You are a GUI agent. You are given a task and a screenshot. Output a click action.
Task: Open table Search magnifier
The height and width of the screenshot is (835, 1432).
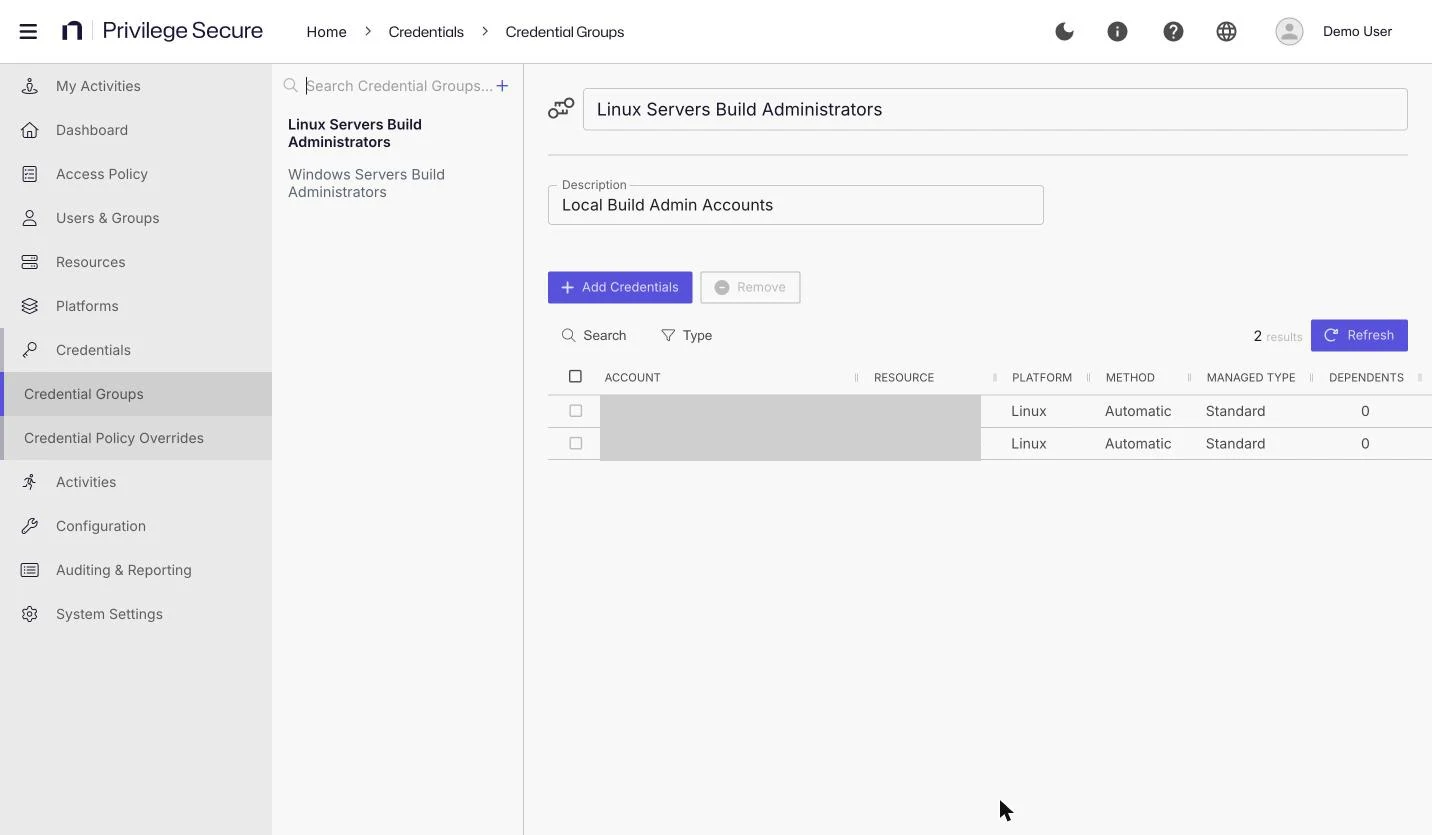(594, 335)
